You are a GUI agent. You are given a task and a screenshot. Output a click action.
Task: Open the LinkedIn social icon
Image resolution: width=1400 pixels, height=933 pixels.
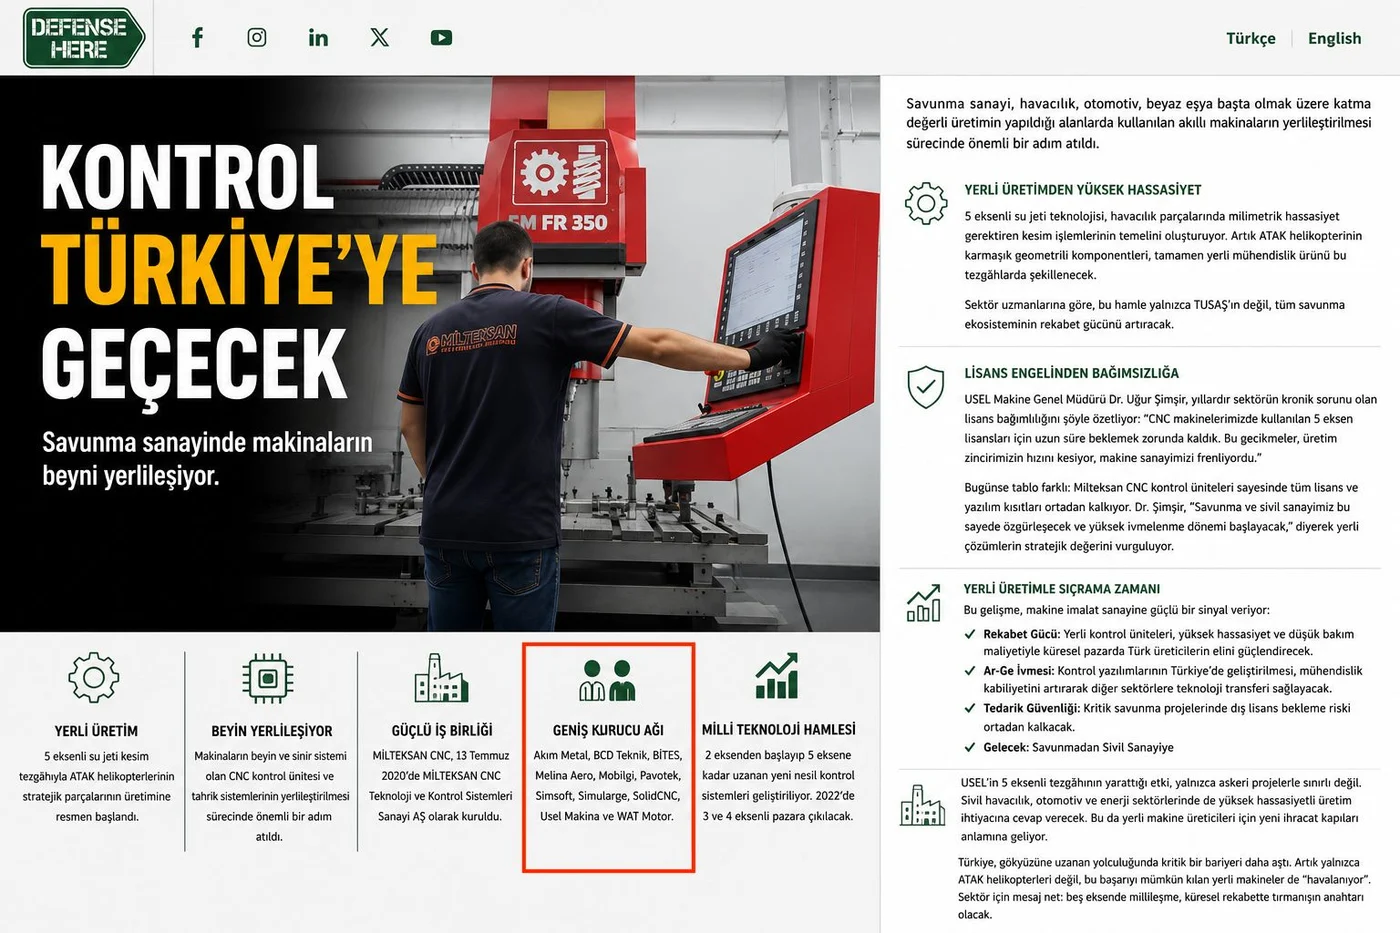318,38
